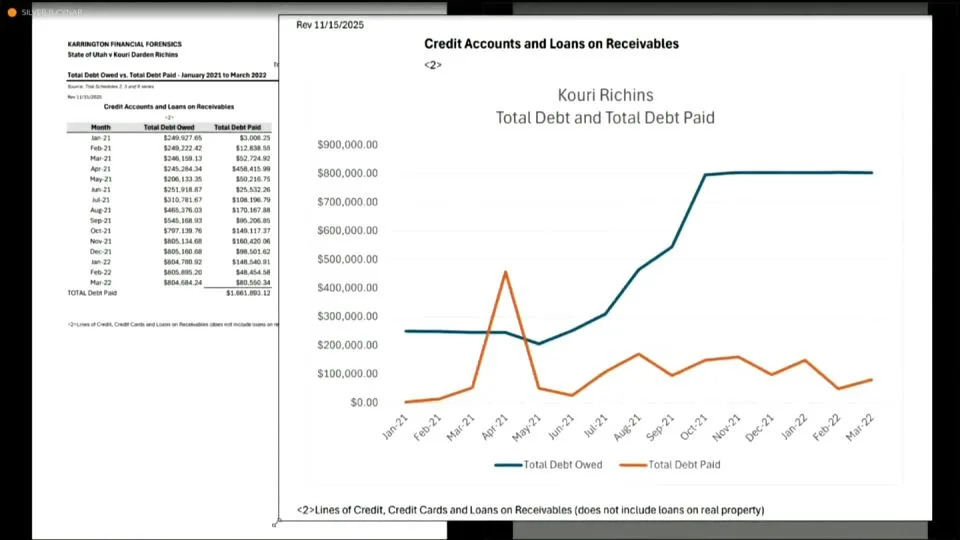
Task: Click the Apr-21 row in the table
Action: click(101, 168)
